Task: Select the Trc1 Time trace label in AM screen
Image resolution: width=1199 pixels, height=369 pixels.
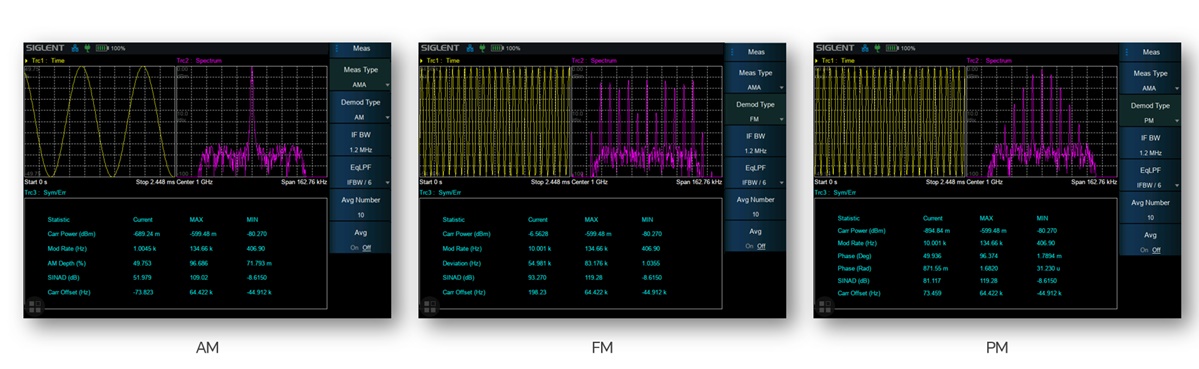Action: pos(44,60)
